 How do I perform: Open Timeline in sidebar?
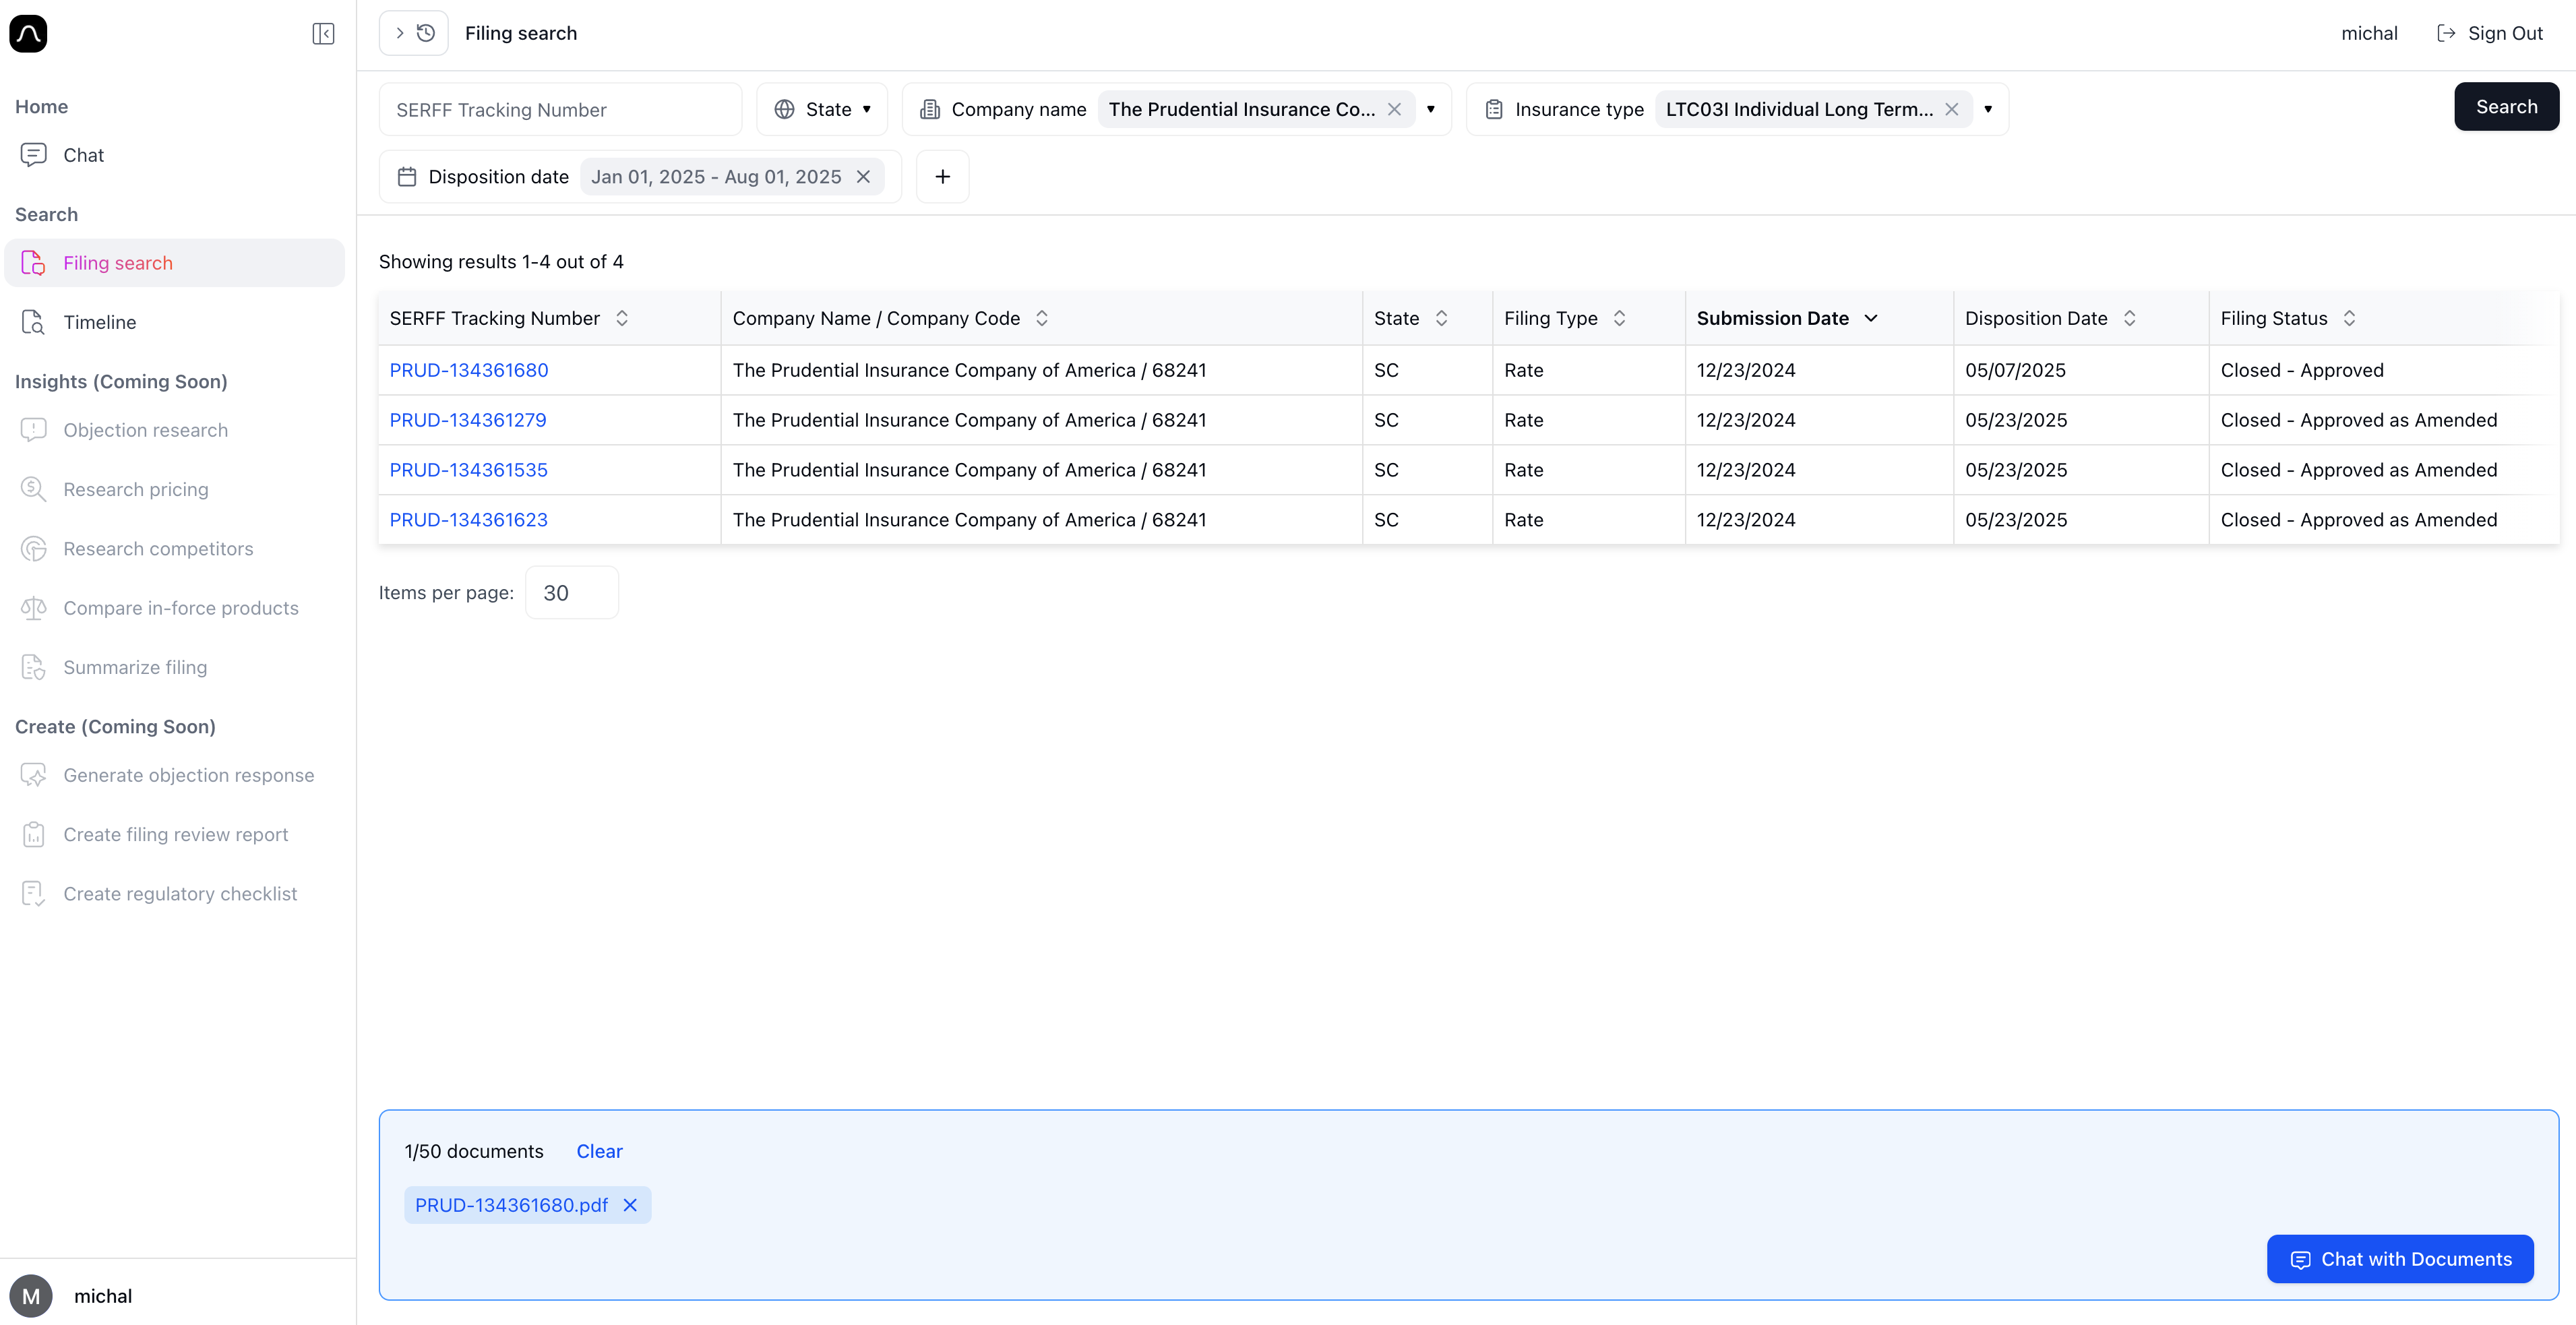(x=99, y=322)
